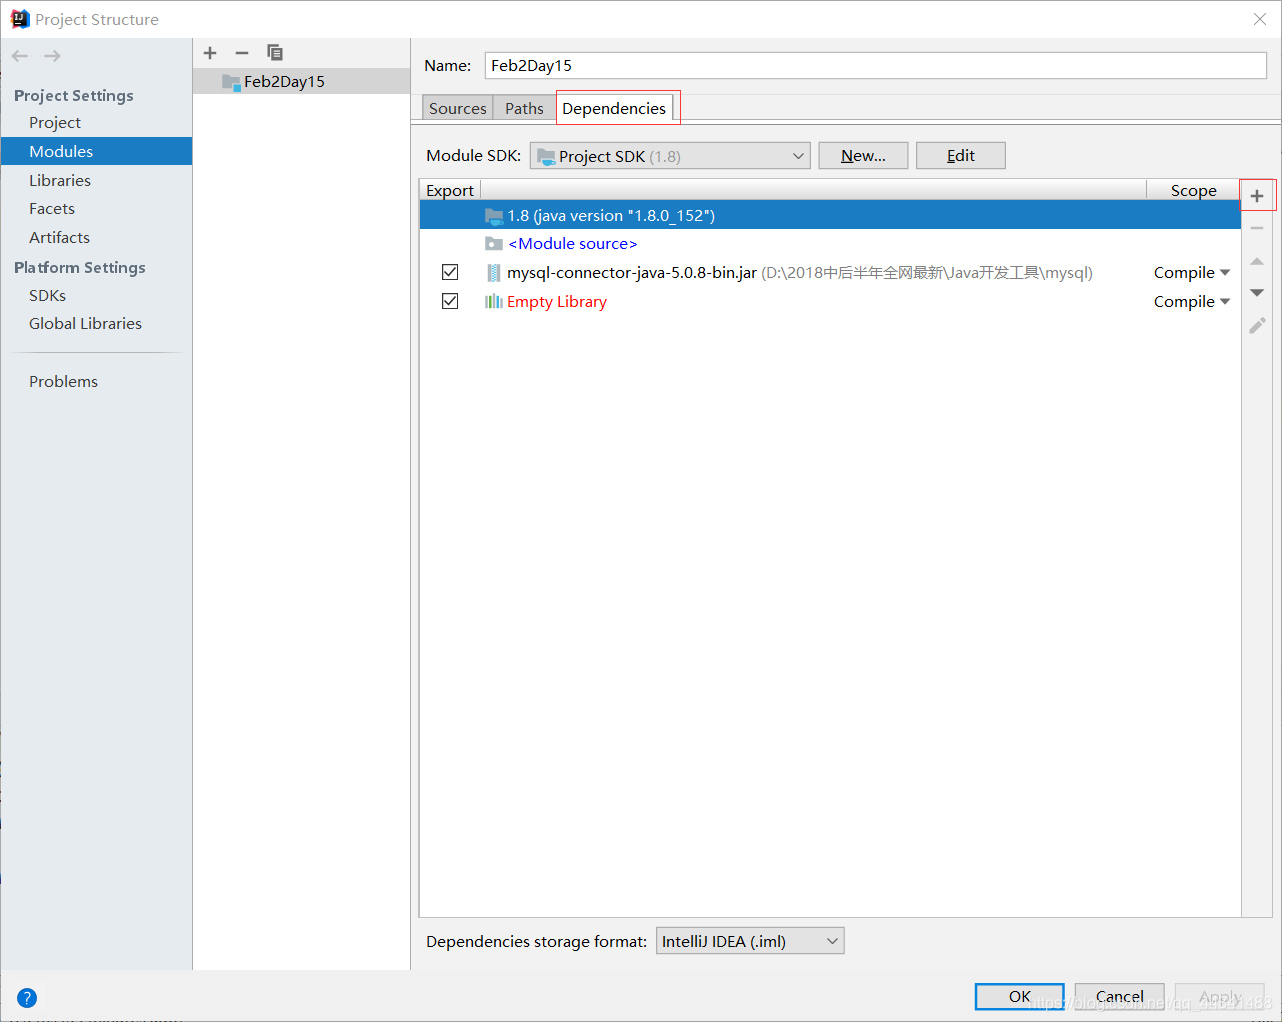Open Global Libraries settings
Screen dimensions: 1282x1022
click(85, 323)
